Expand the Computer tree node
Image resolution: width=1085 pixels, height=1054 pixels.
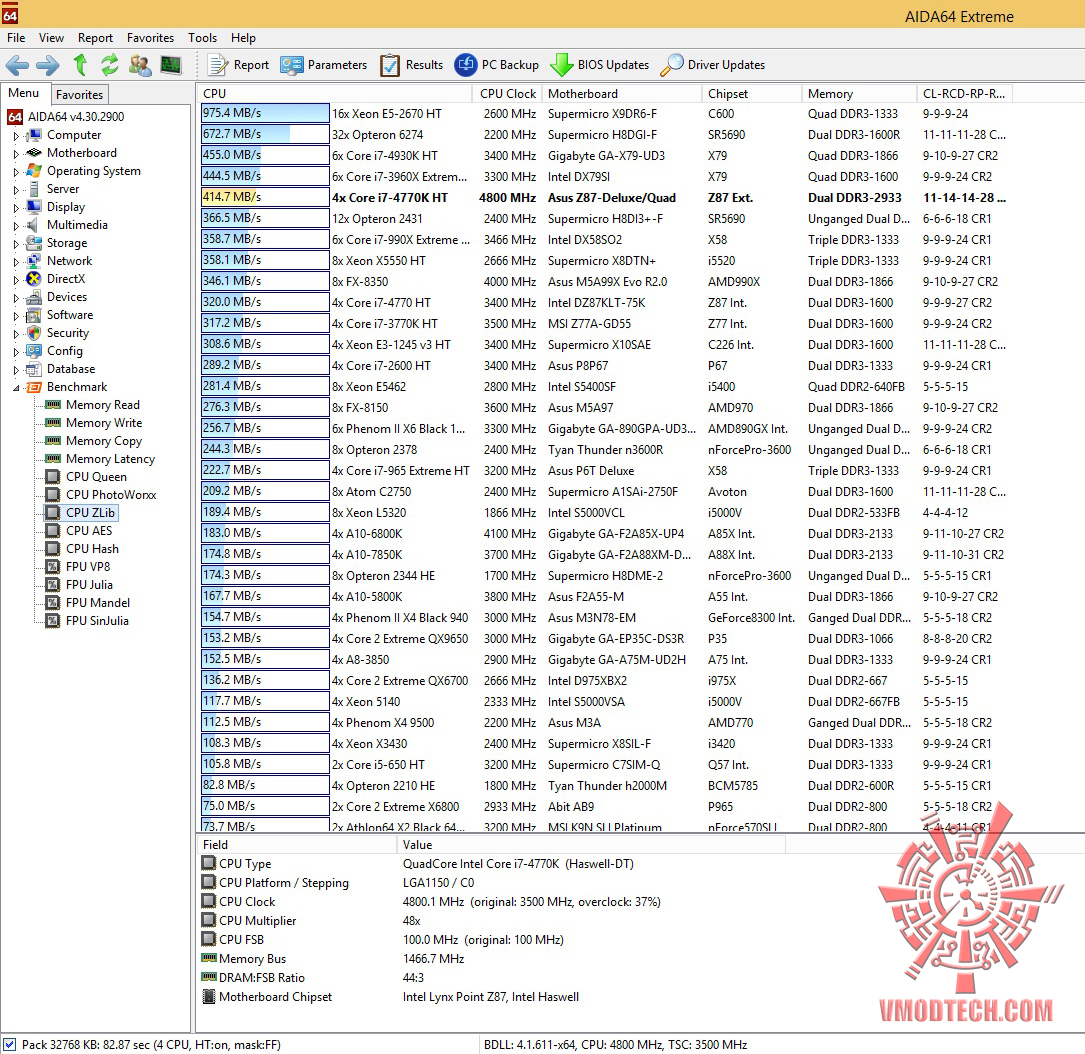pos(16,136)
